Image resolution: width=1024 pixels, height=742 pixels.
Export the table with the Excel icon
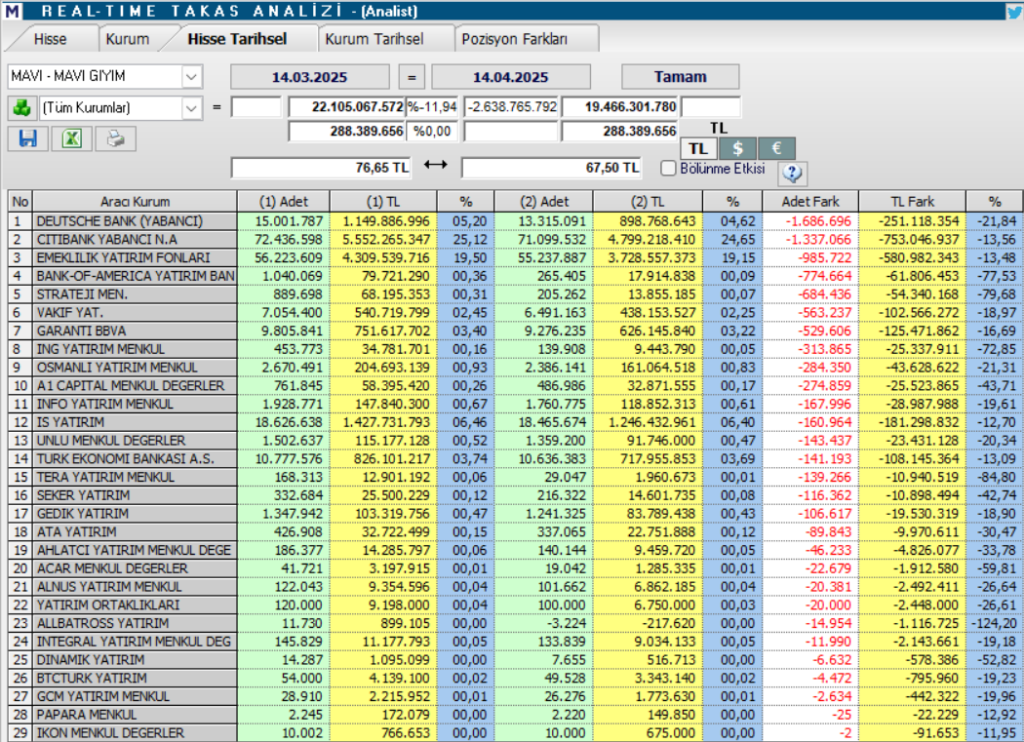pos(72,139)
